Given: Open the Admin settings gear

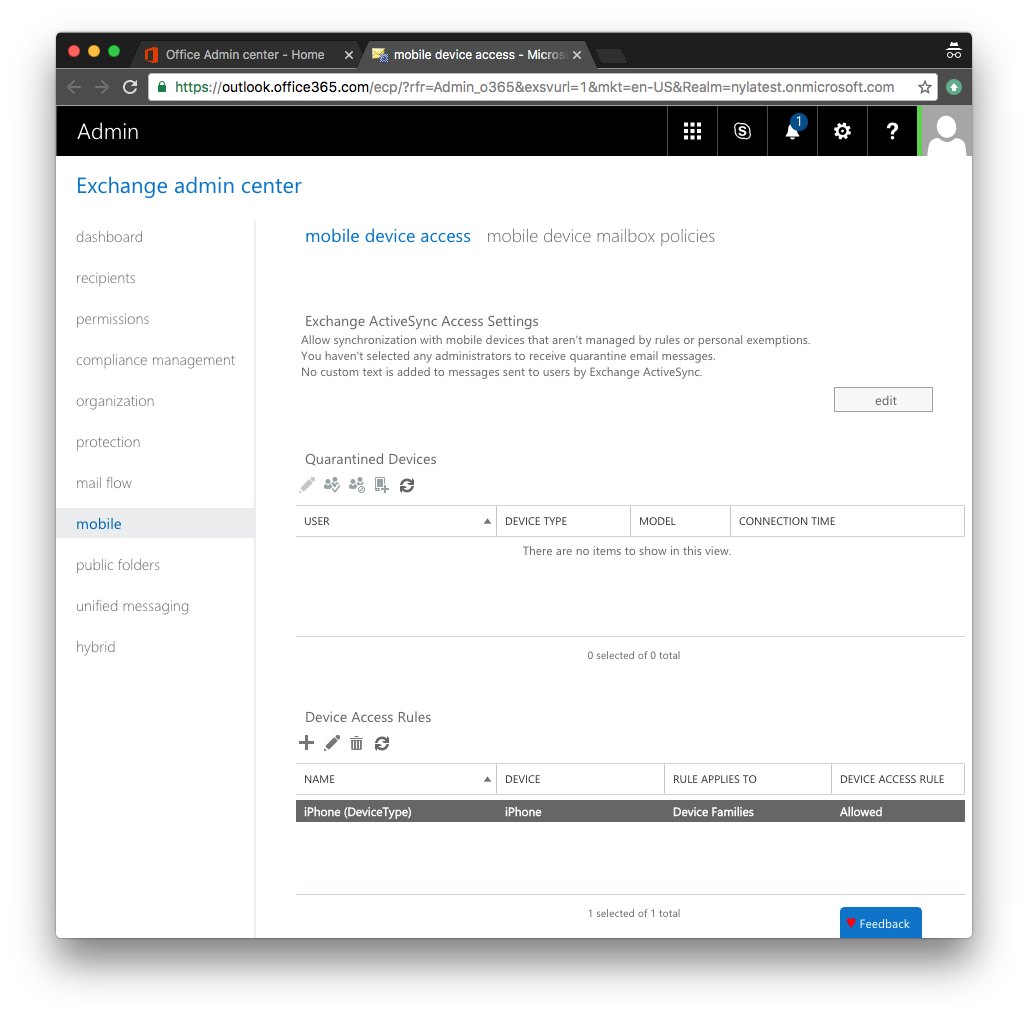Looking at the screenshot, I should point(842,131).
